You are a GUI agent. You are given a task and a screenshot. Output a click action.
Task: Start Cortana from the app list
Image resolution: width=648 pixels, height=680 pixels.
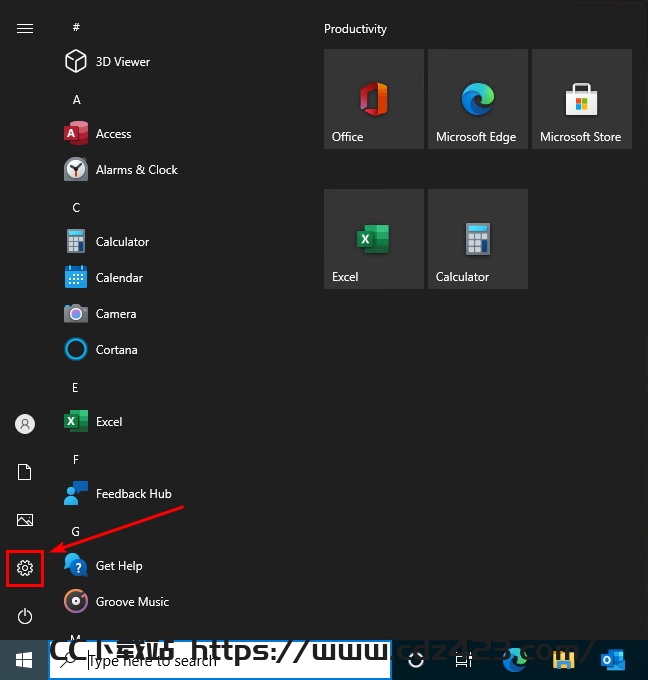[101, 350]
